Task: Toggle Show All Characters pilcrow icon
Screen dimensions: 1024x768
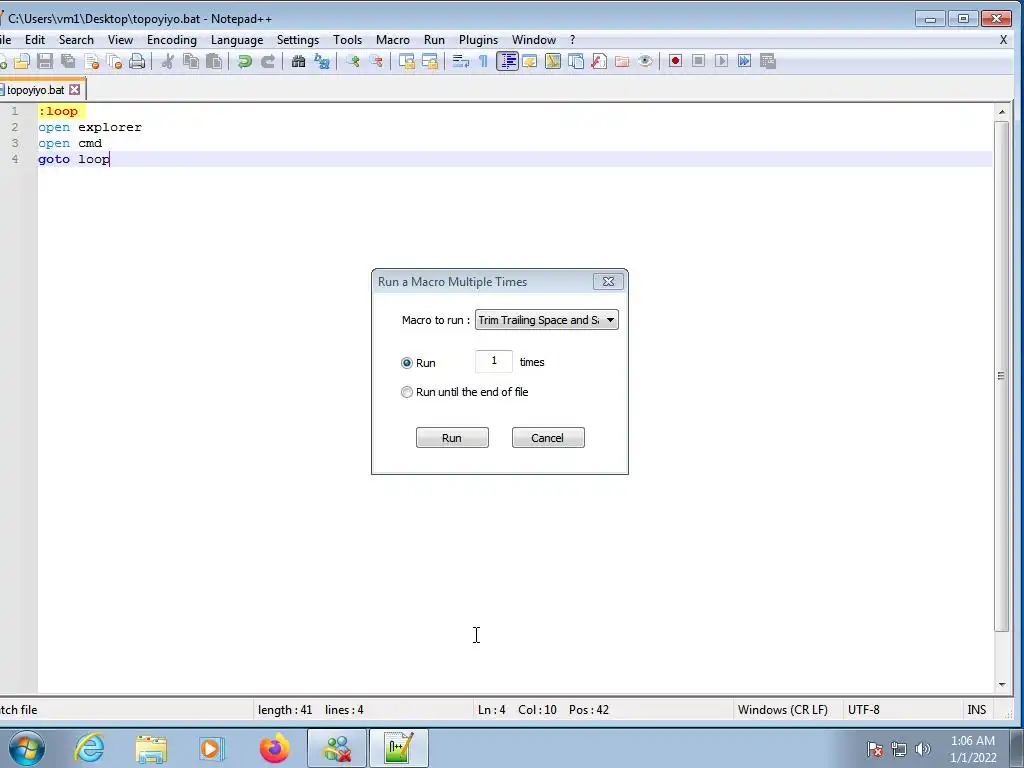Action: (483, 61)
